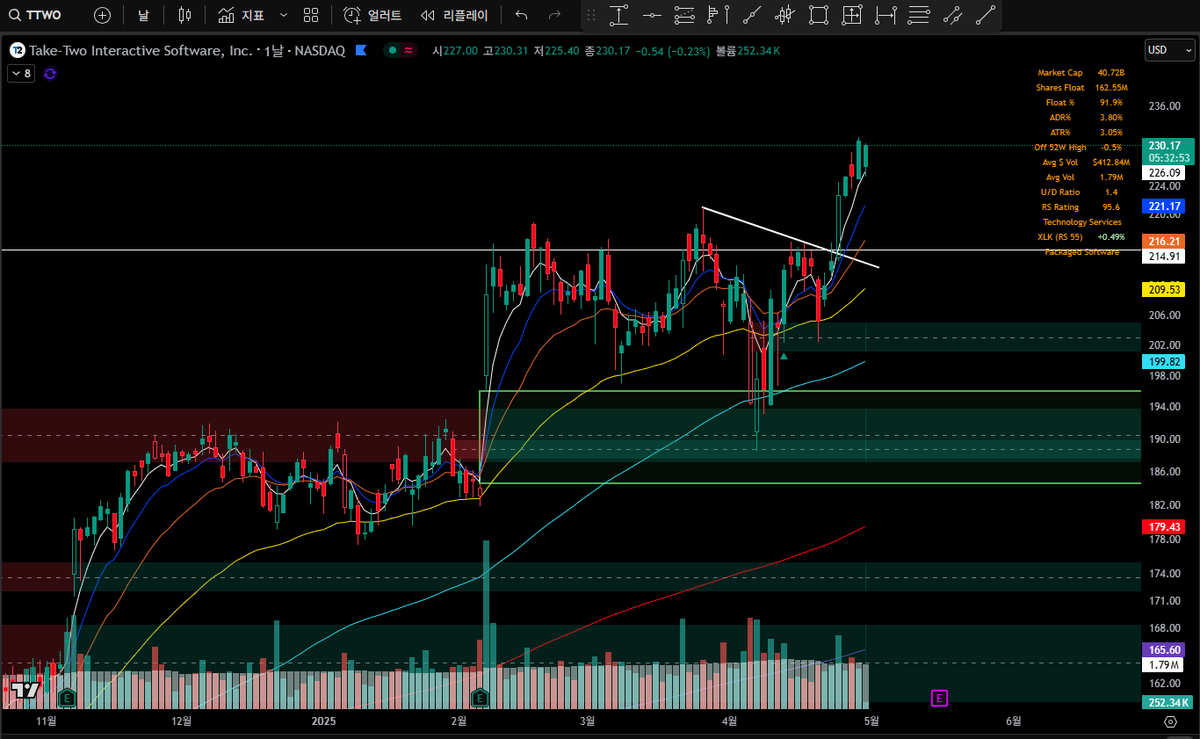Select the red 179.43 price label
The width and height of the screenshot is (1200, 739).
pos(1165,526)
